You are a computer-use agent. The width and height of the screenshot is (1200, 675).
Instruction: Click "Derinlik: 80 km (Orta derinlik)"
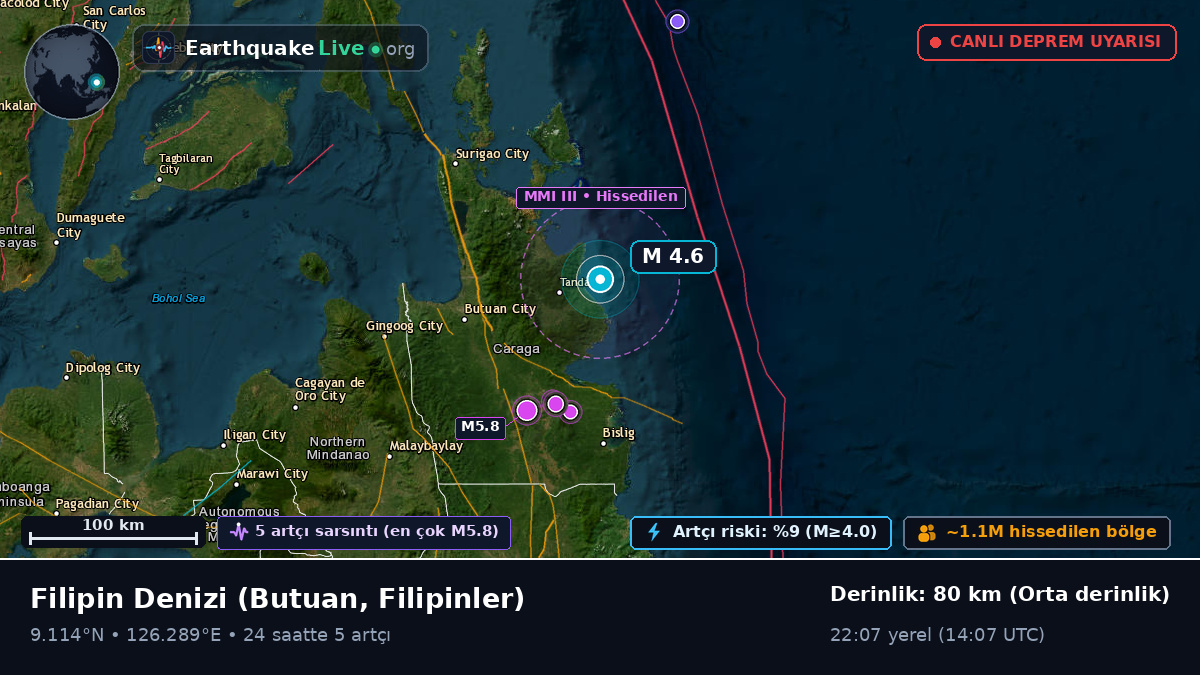click(x=1000, y=594)
